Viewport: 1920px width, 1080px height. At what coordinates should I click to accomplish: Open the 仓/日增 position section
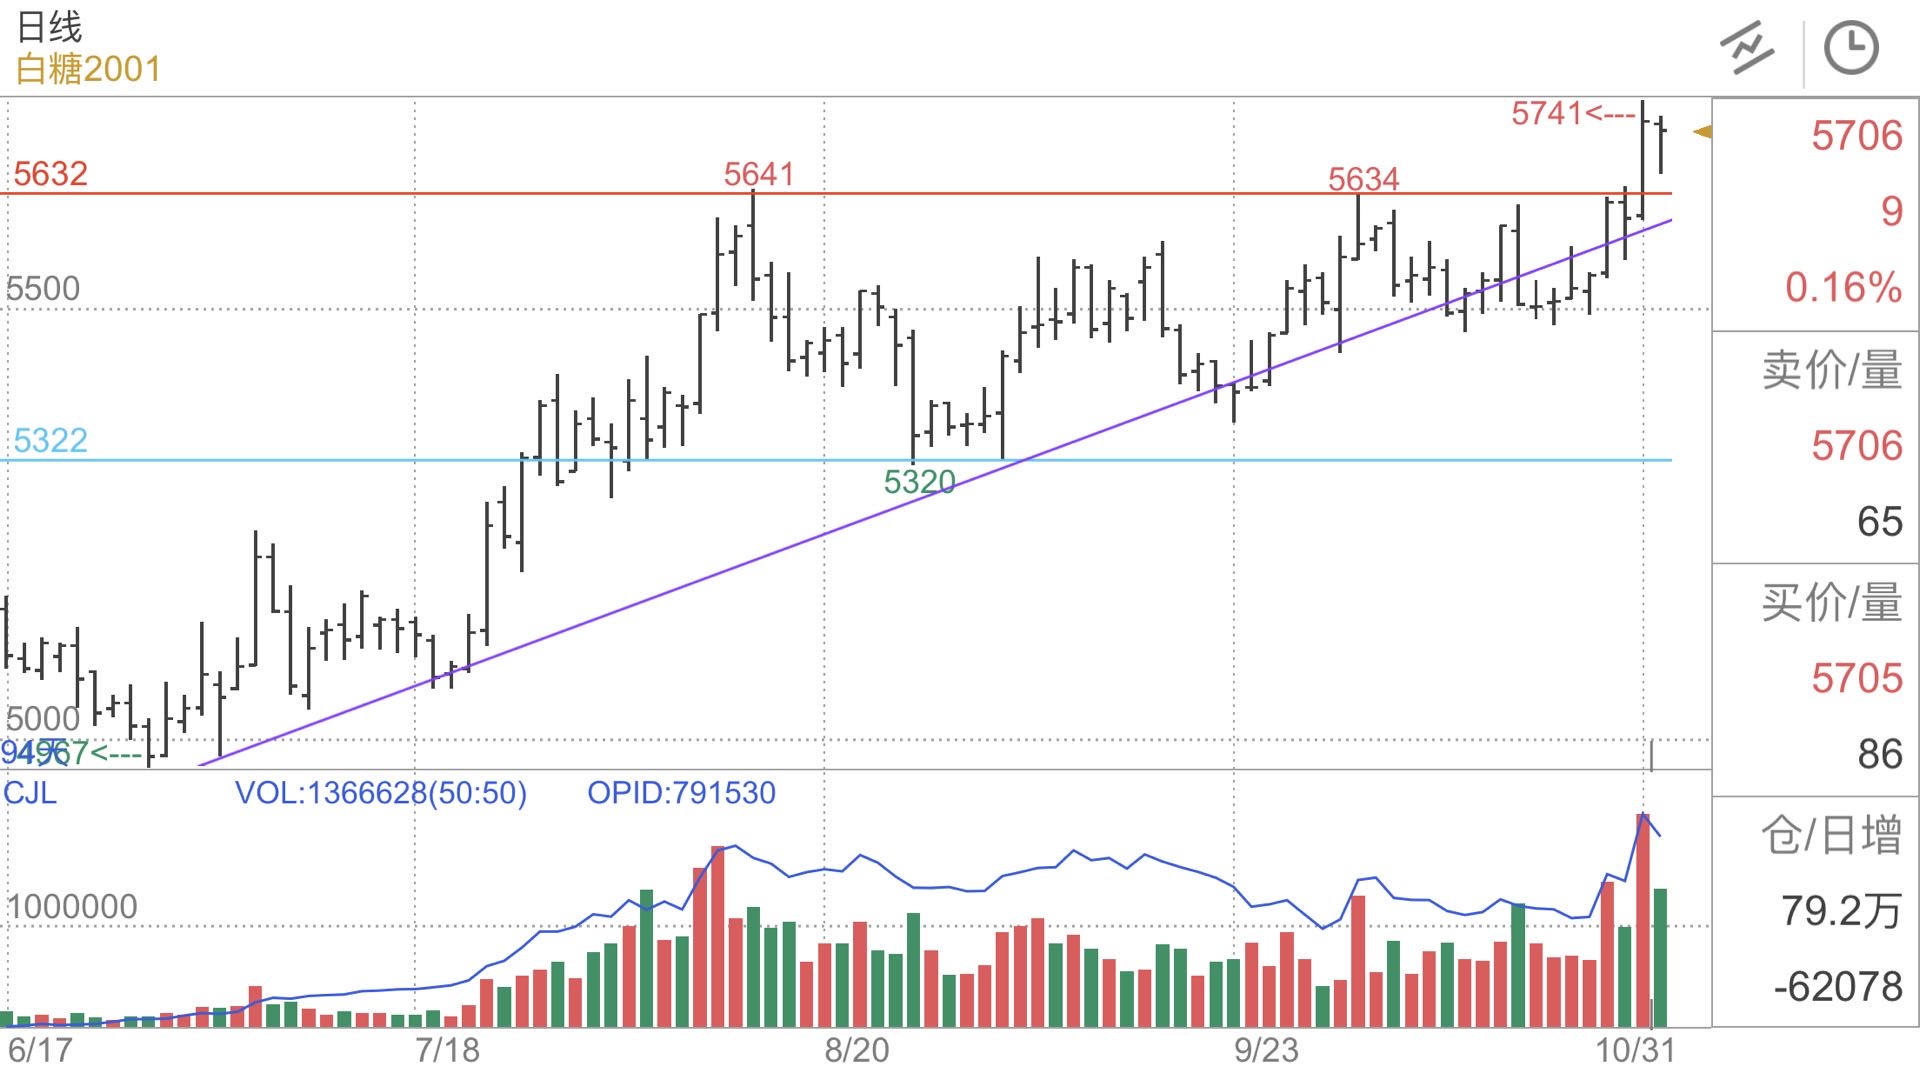pos(1831,835)
